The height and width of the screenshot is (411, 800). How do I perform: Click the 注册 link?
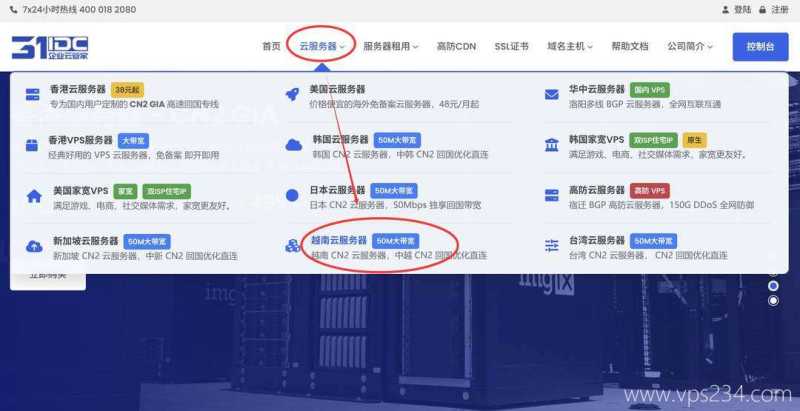pos(780,10)
